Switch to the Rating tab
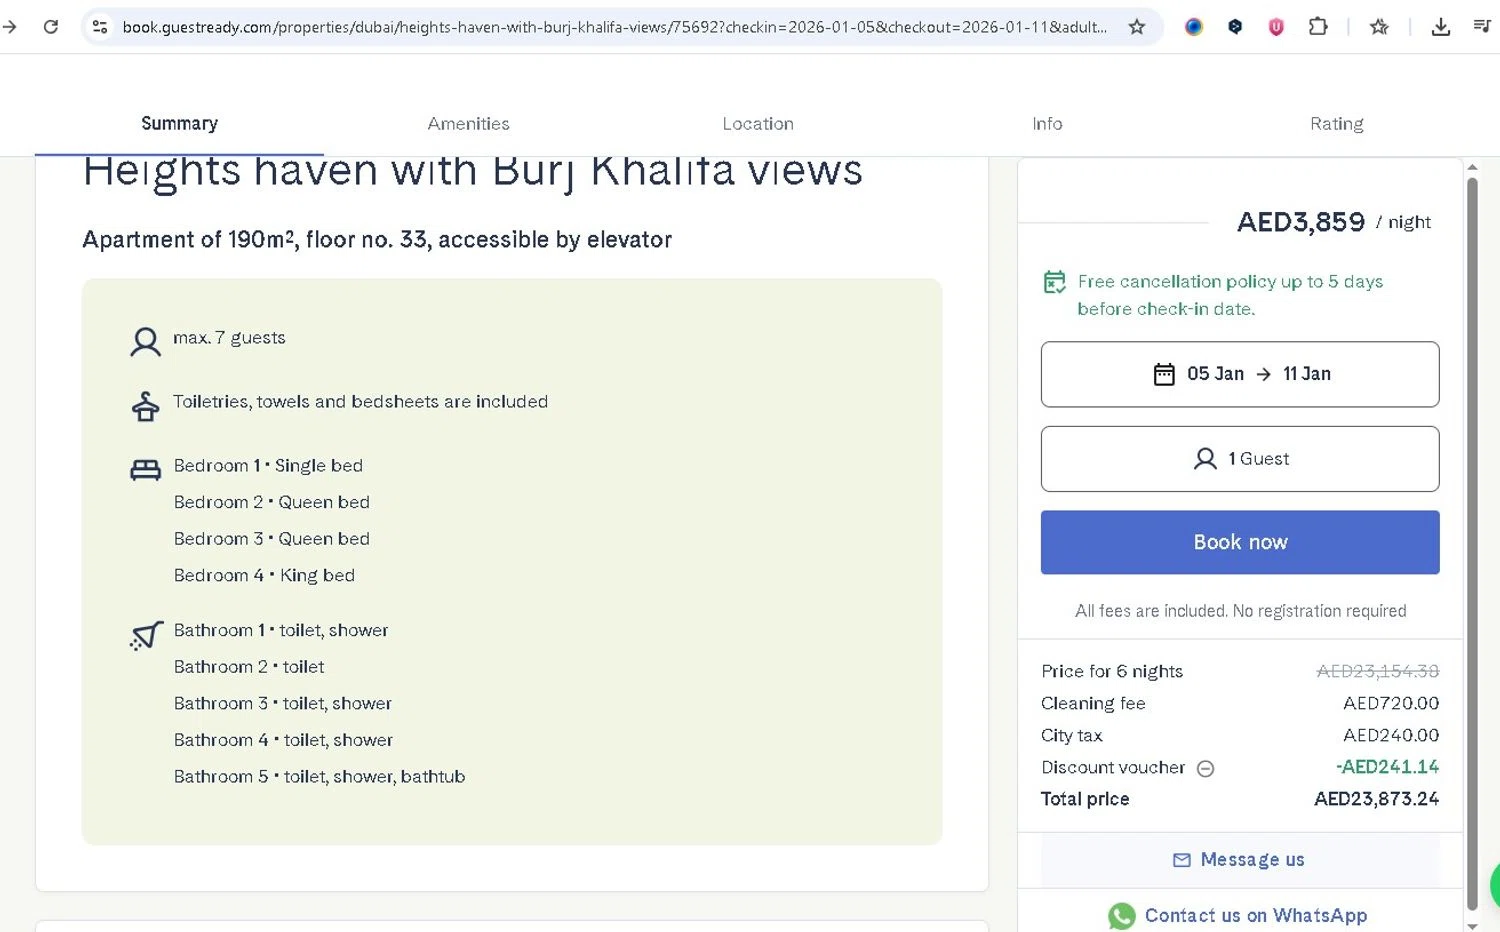The height and width of the screenshot is (932, 1500). coord(1337,124)
